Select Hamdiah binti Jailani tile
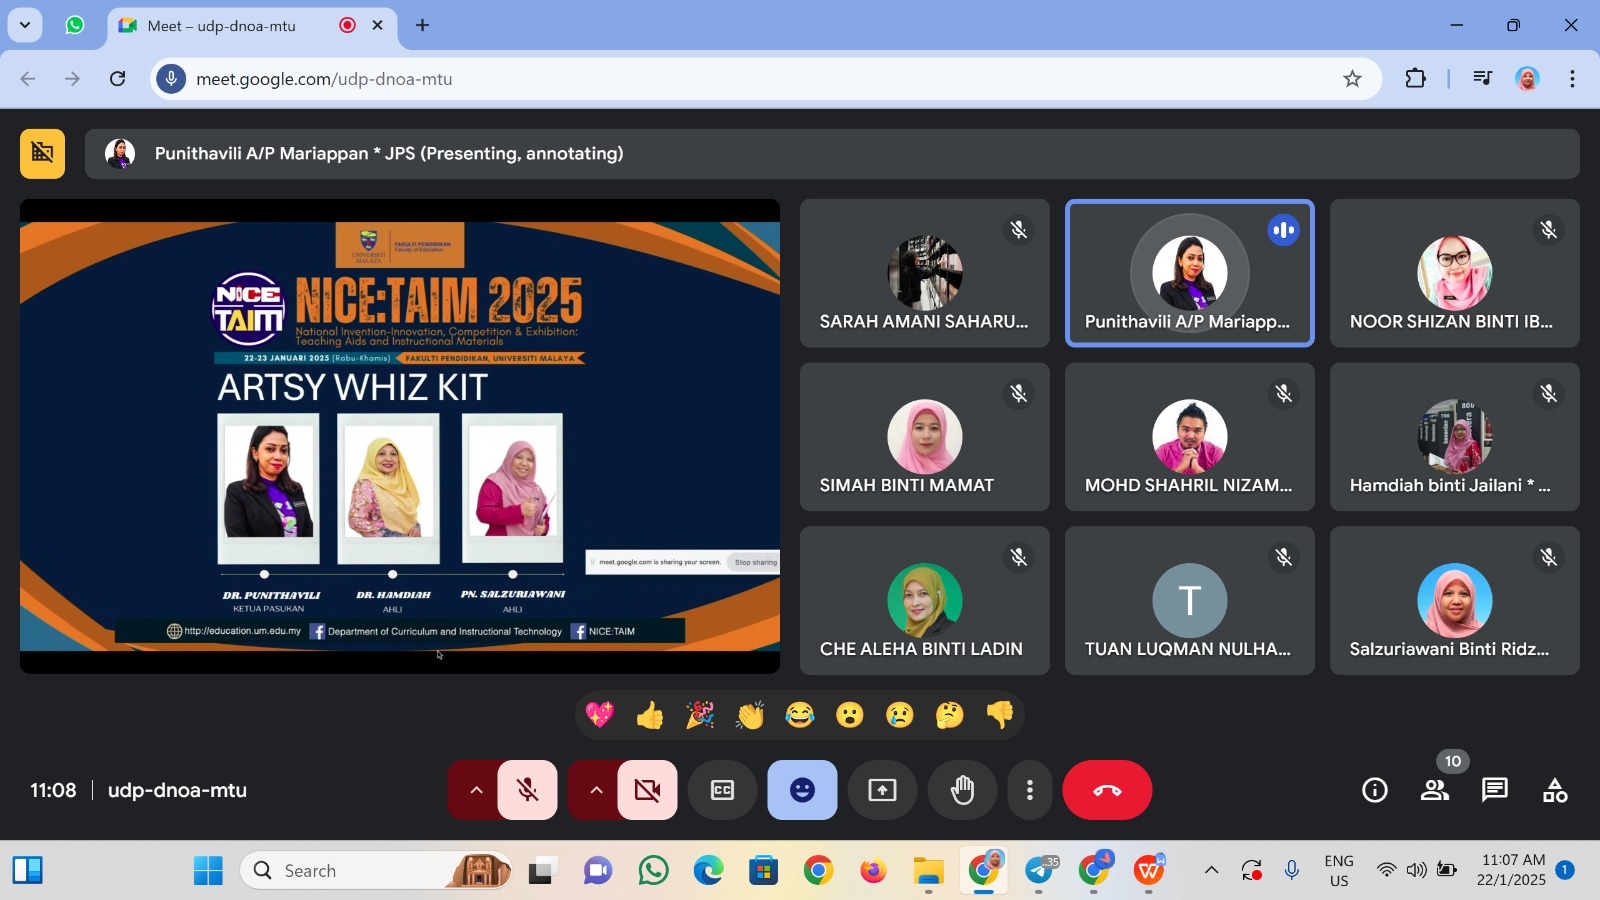Screen dimensions: 1600x900 [1455, 437]
